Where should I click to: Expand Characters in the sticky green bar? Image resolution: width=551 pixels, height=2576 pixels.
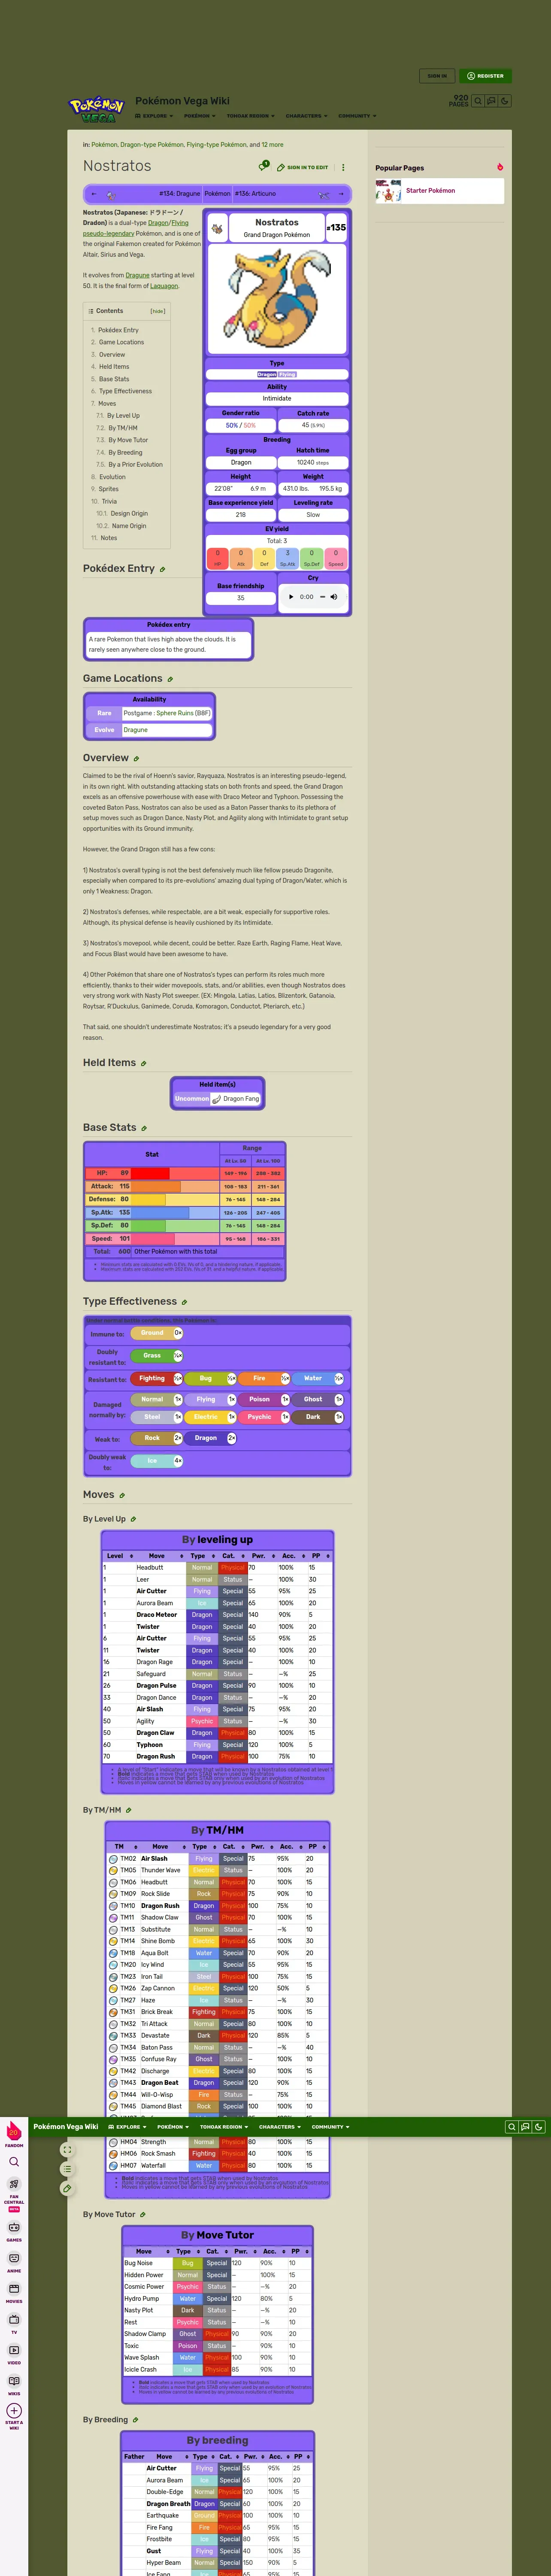[x=279, y=2127]
